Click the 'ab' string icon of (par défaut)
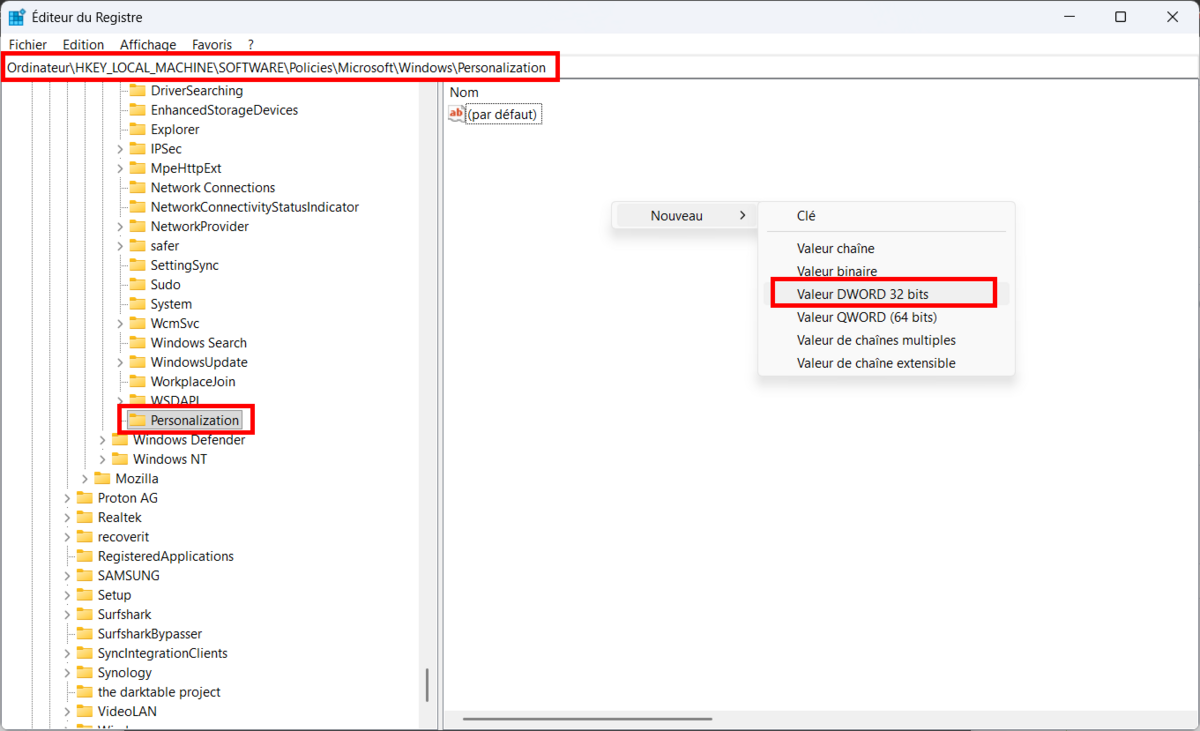Viewport: 1200px width, 731px height. point(457,114)
